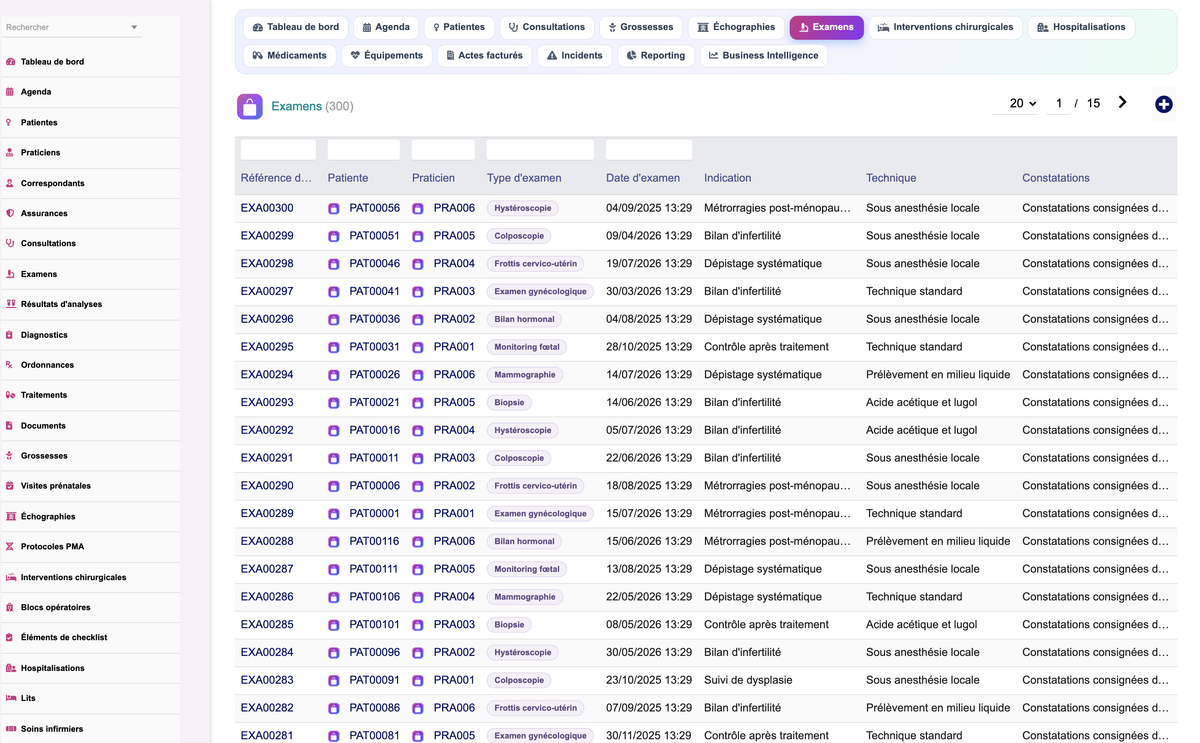Click date 19/07/2026 13:29
Image resolution: width=1200 pixels, height=743 pixels.
[649, 264]
